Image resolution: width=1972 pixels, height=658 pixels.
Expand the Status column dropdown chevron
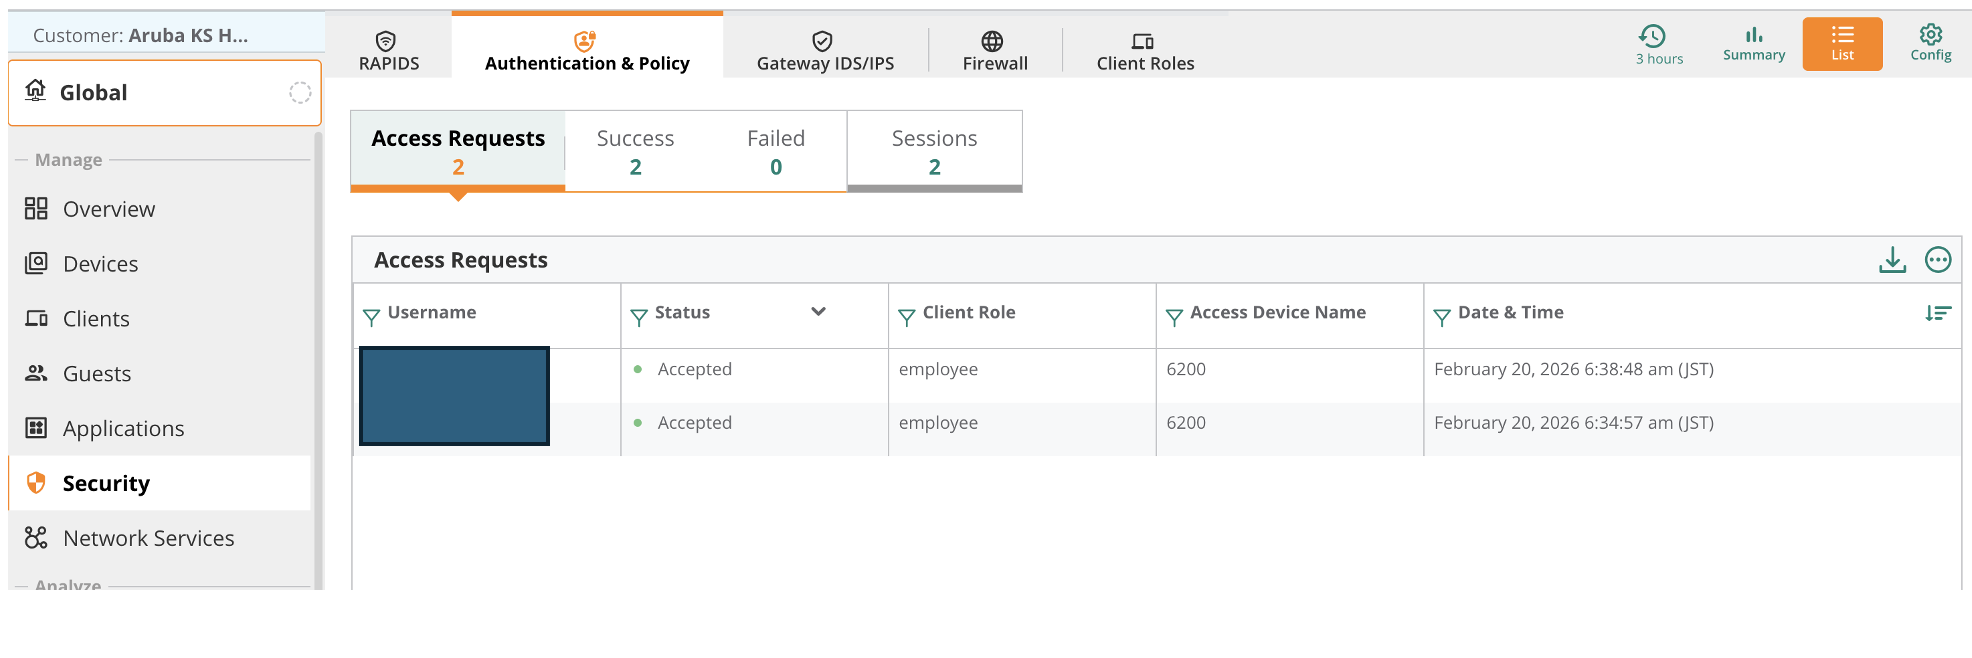pos(818,312)
